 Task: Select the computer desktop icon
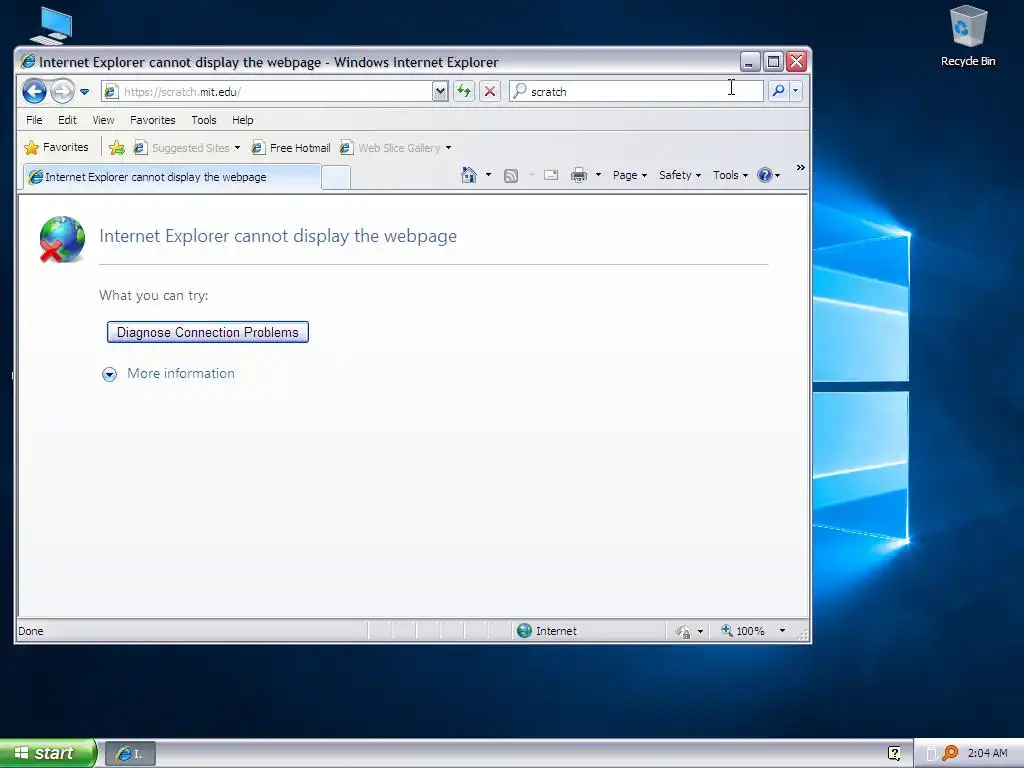52,25
